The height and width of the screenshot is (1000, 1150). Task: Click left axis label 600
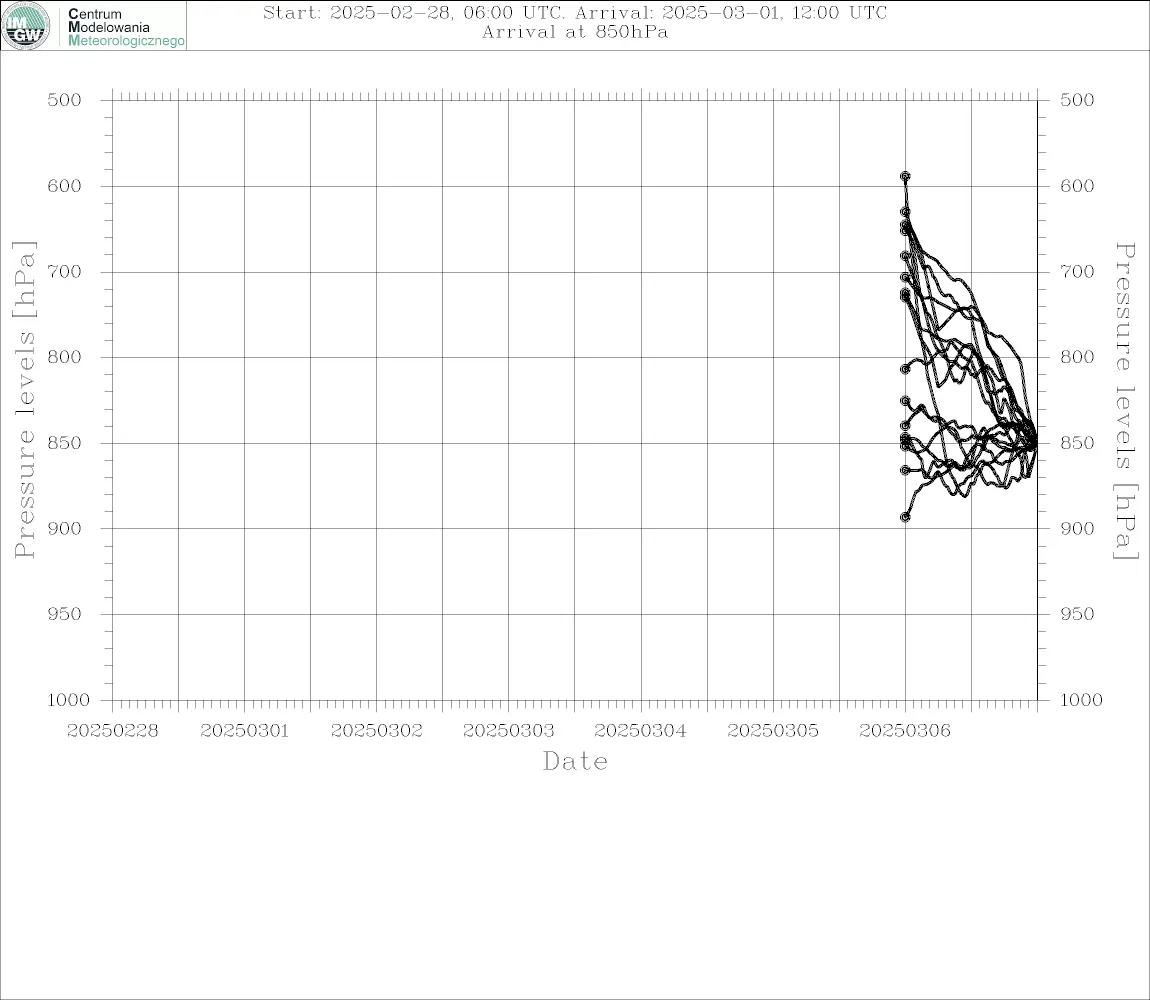coord(65,186)
